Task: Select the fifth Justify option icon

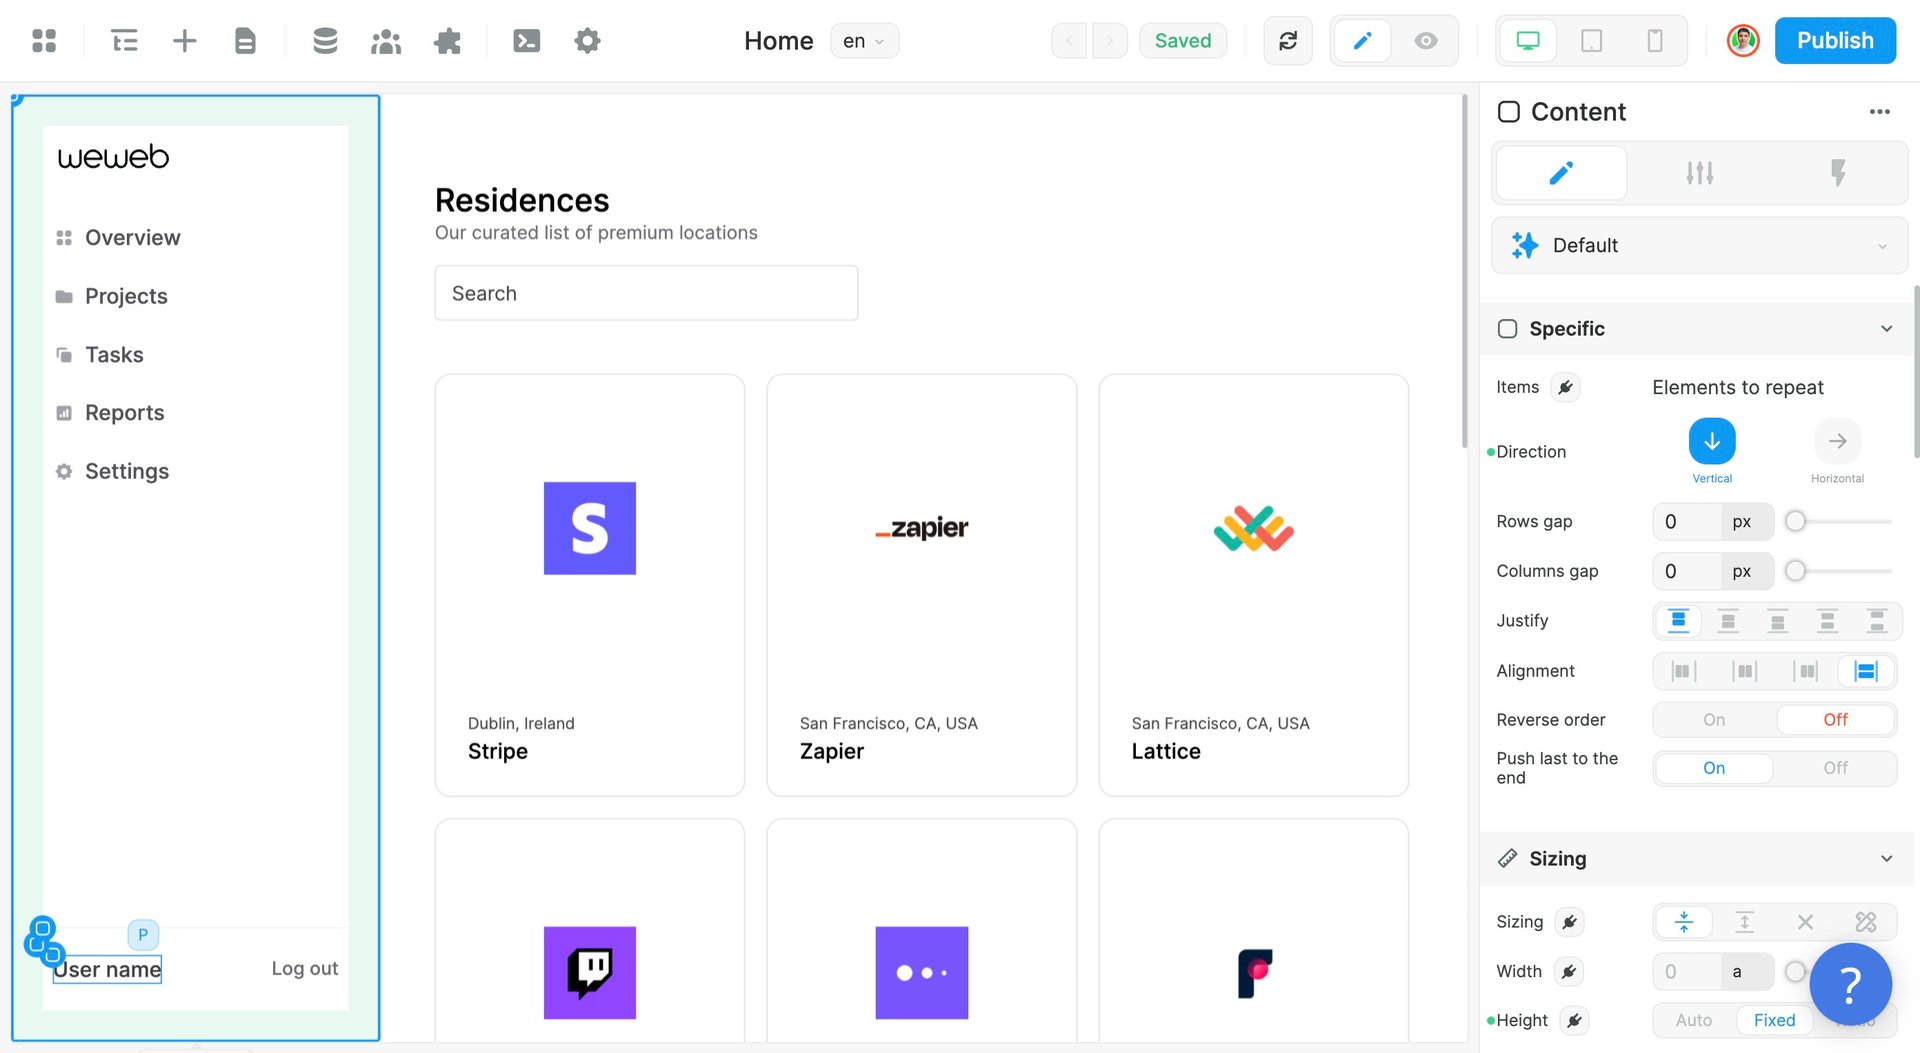Action: click(1877, 621)
